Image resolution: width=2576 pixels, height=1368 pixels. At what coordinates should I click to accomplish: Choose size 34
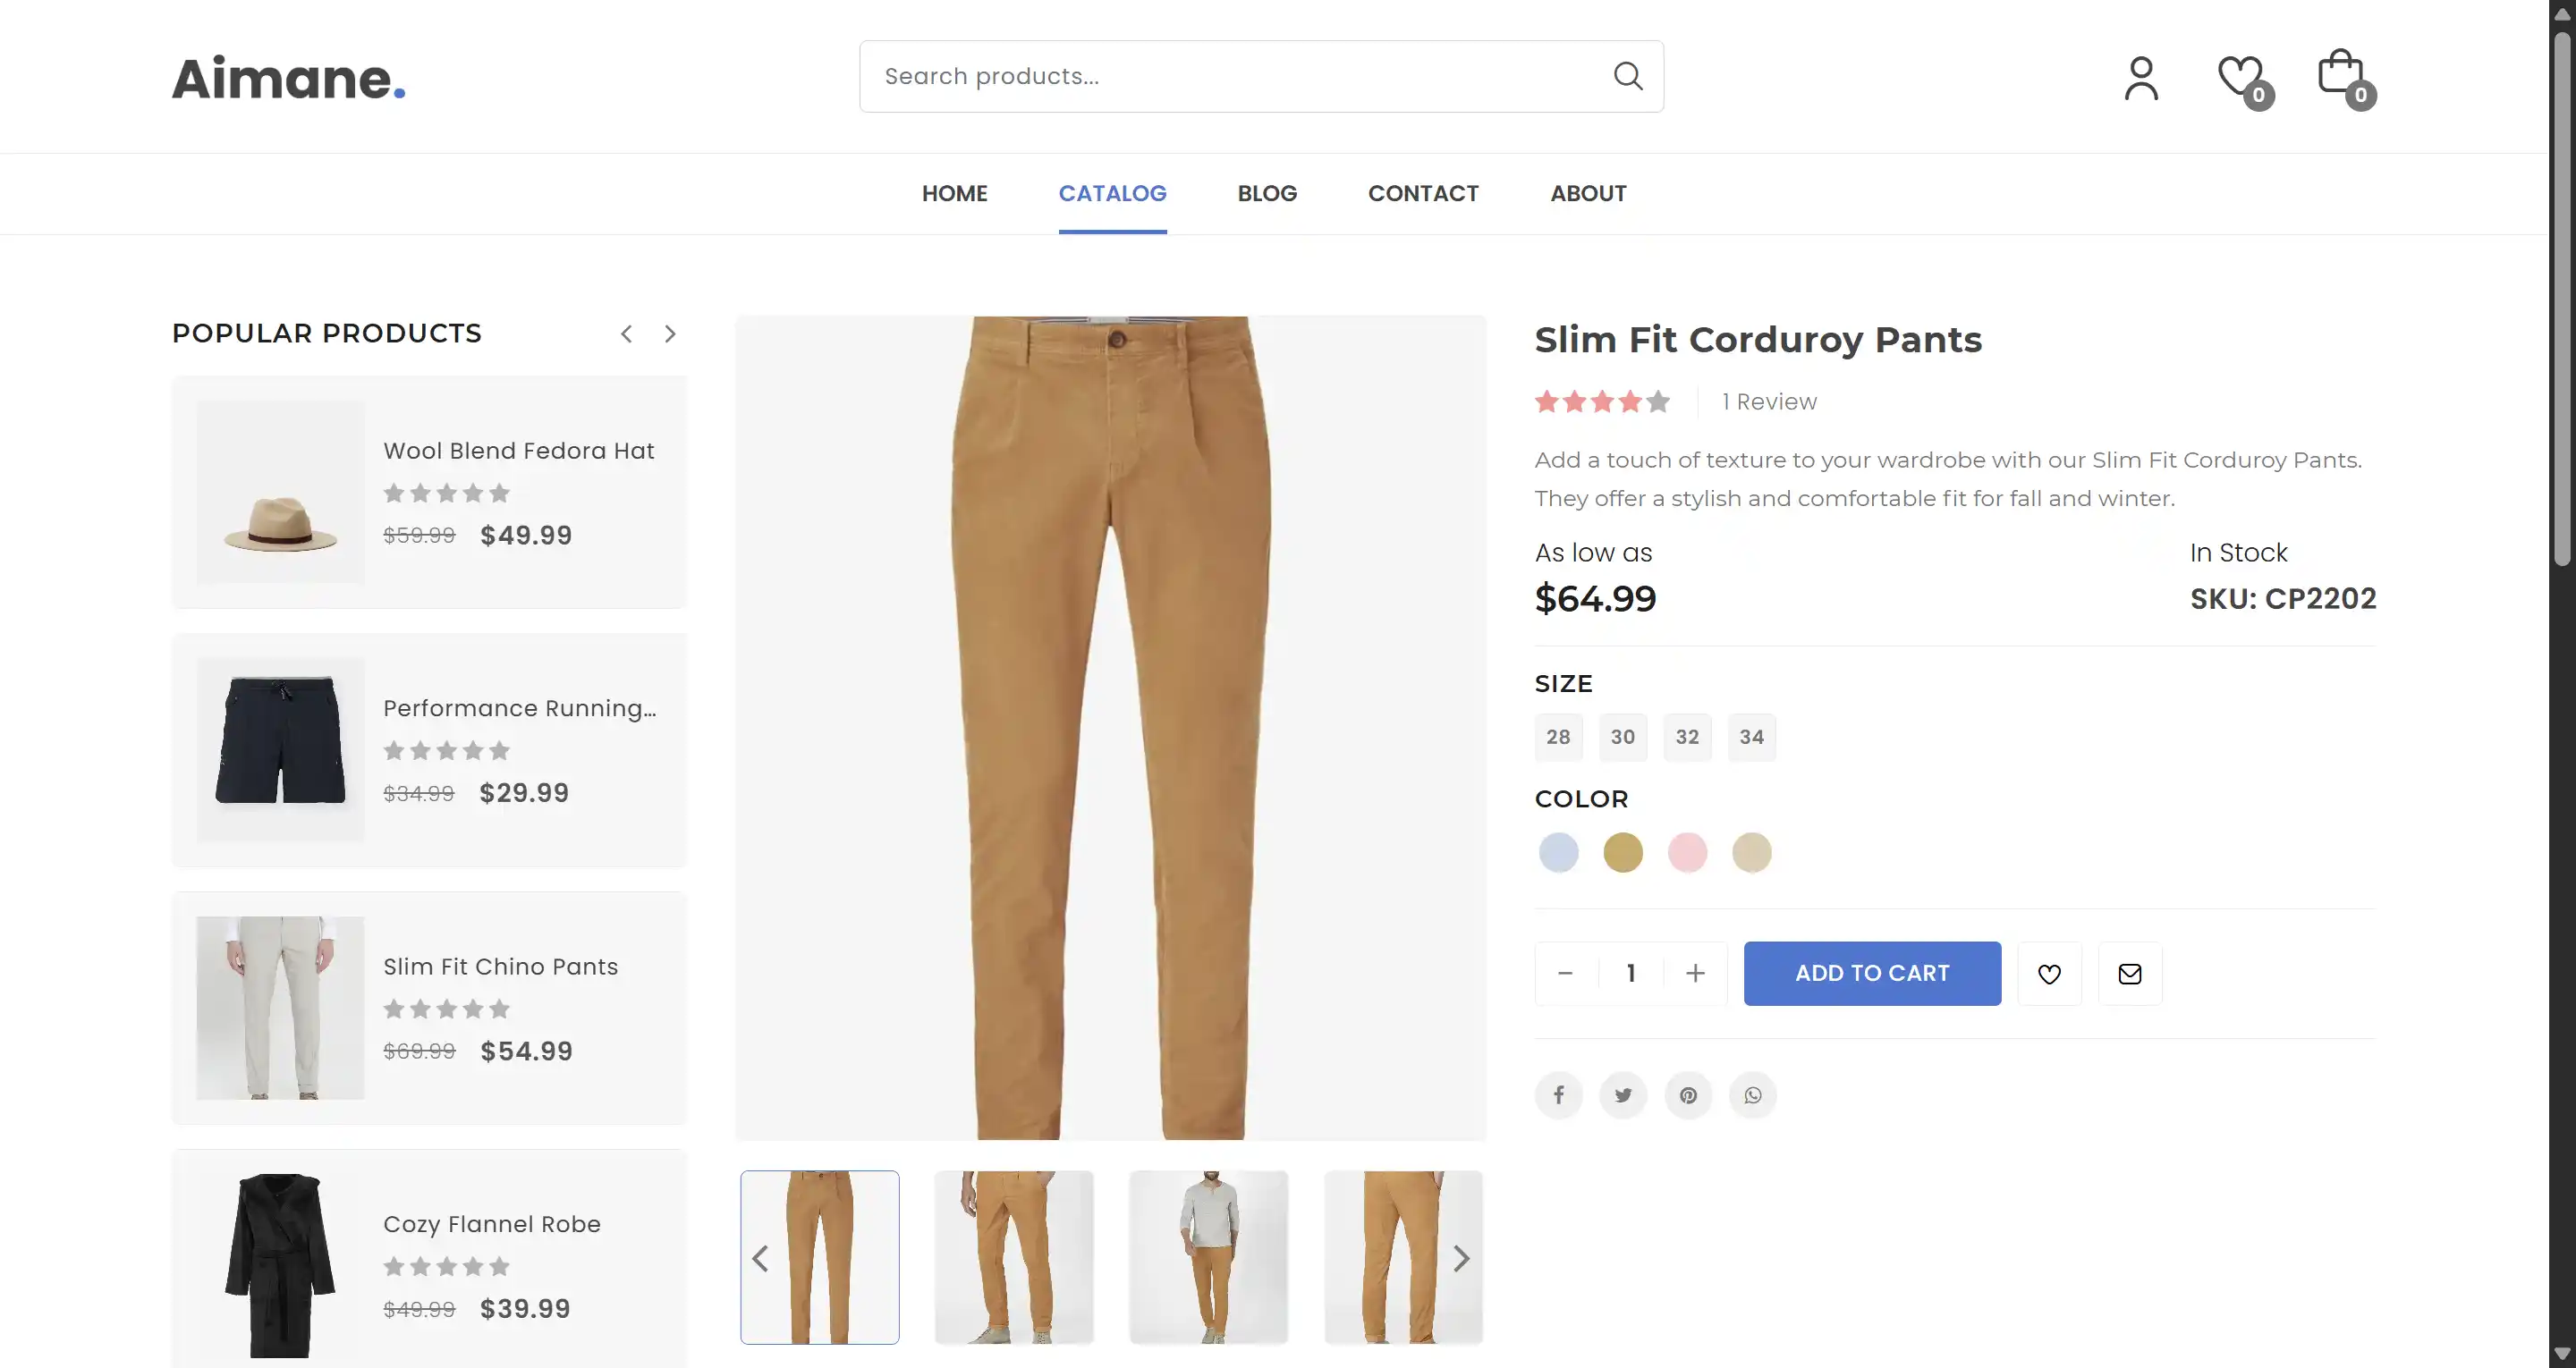(1751, 737)
